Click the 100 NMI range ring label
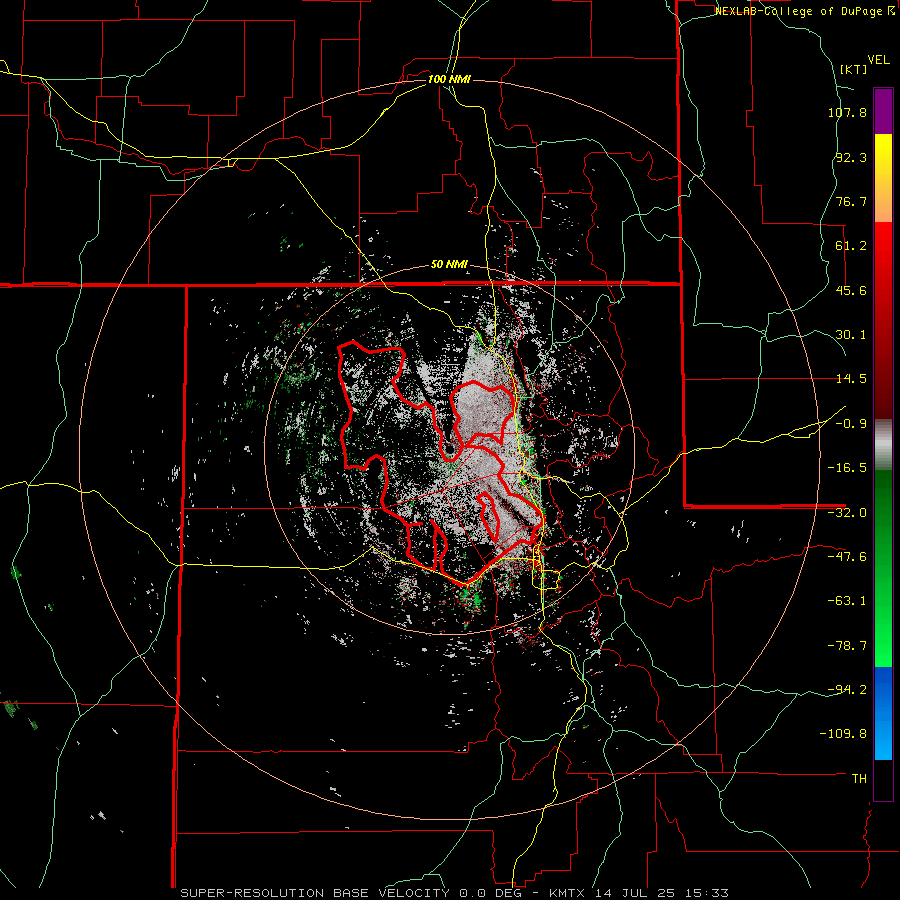 point(449,79)
